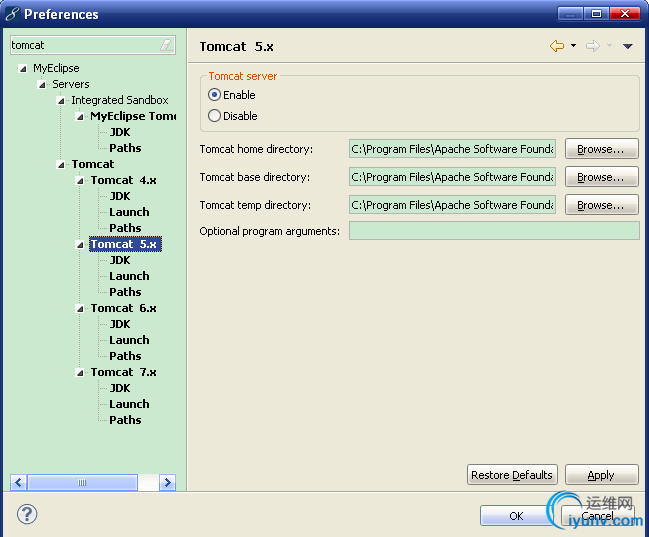Select Paths under Tomcat 4.x

125,228
